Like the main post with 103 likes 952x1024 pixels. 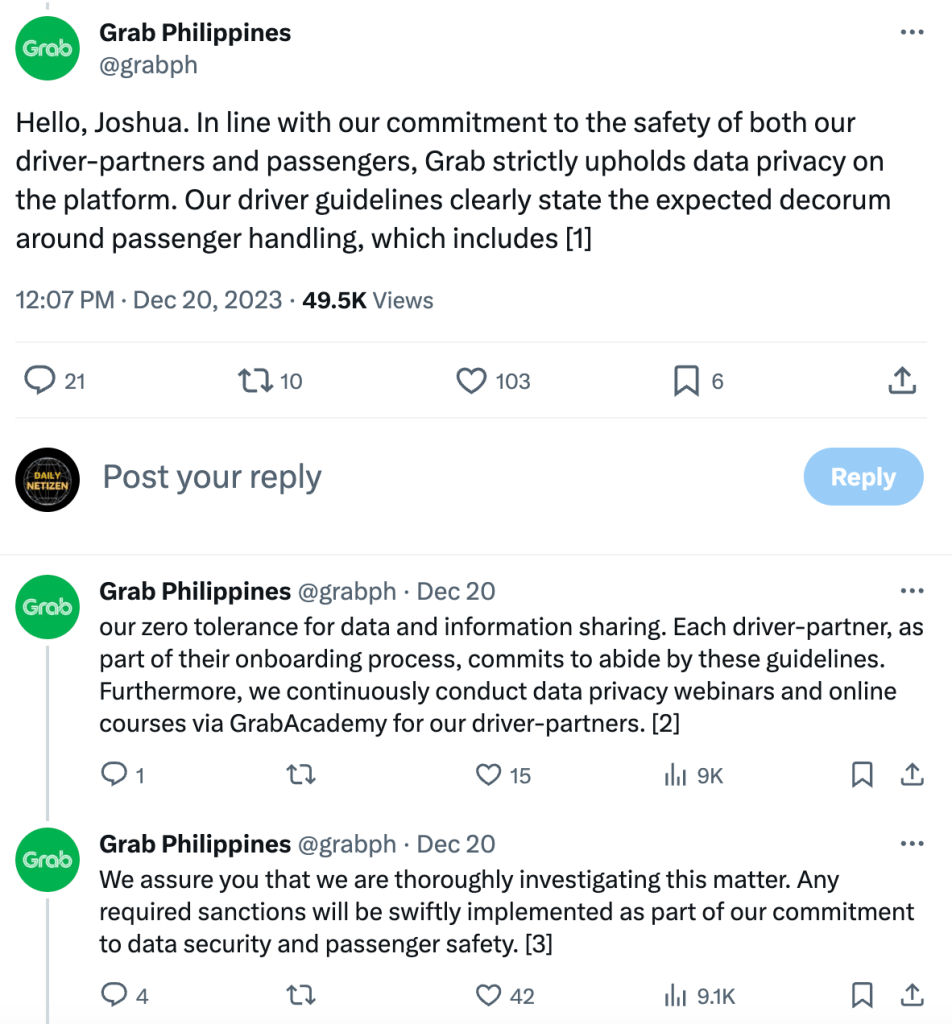click(x=470, y=381)
